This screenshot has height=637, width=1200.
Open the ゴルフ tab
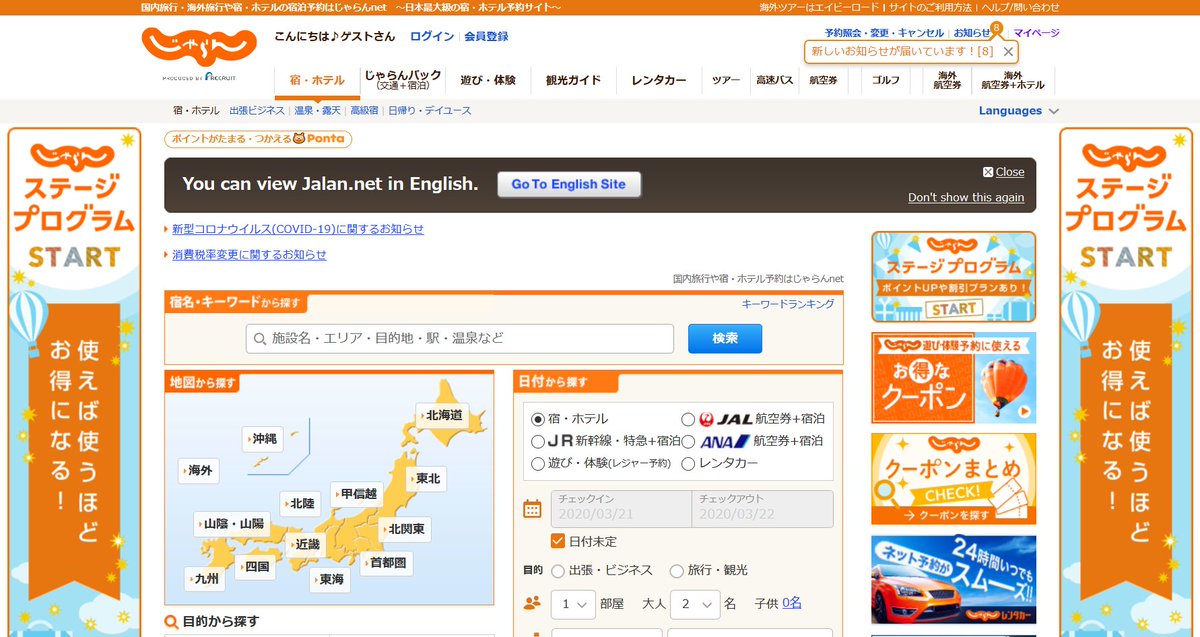coord(885,81)
